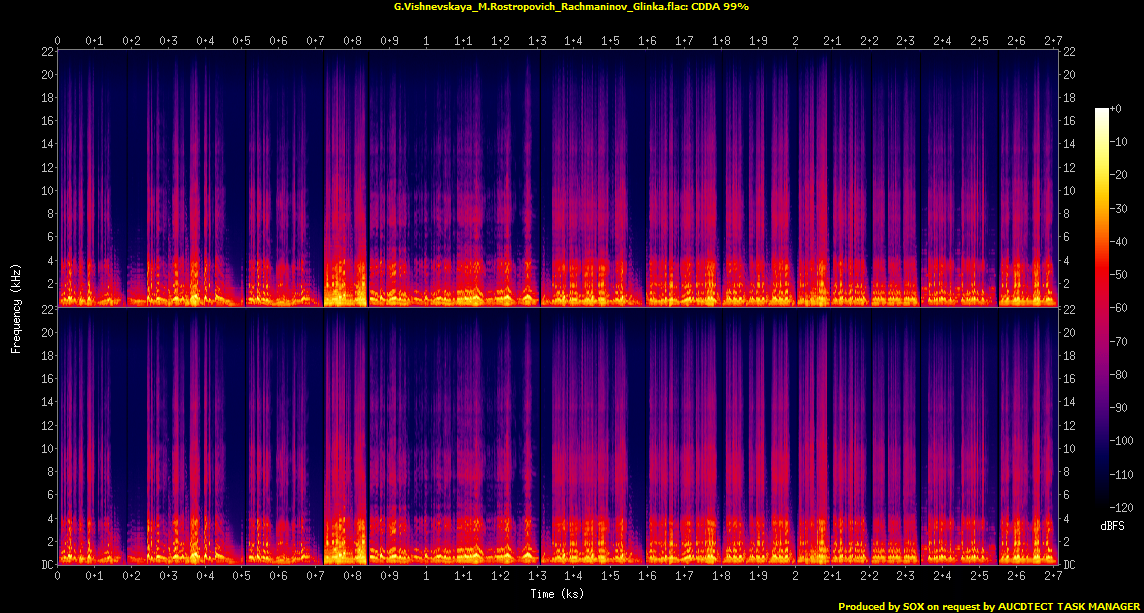Click the '+0' value on the color scale

(1116, 108)
